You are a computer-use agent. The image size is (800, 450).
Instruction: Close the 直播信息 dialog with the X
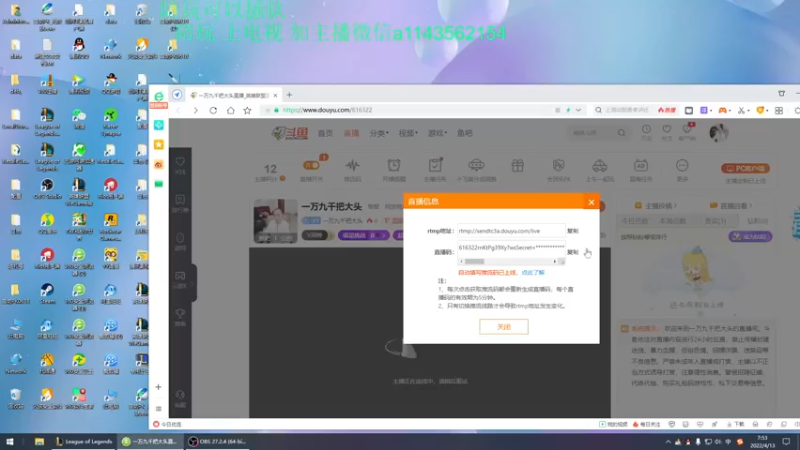[591, 202]
